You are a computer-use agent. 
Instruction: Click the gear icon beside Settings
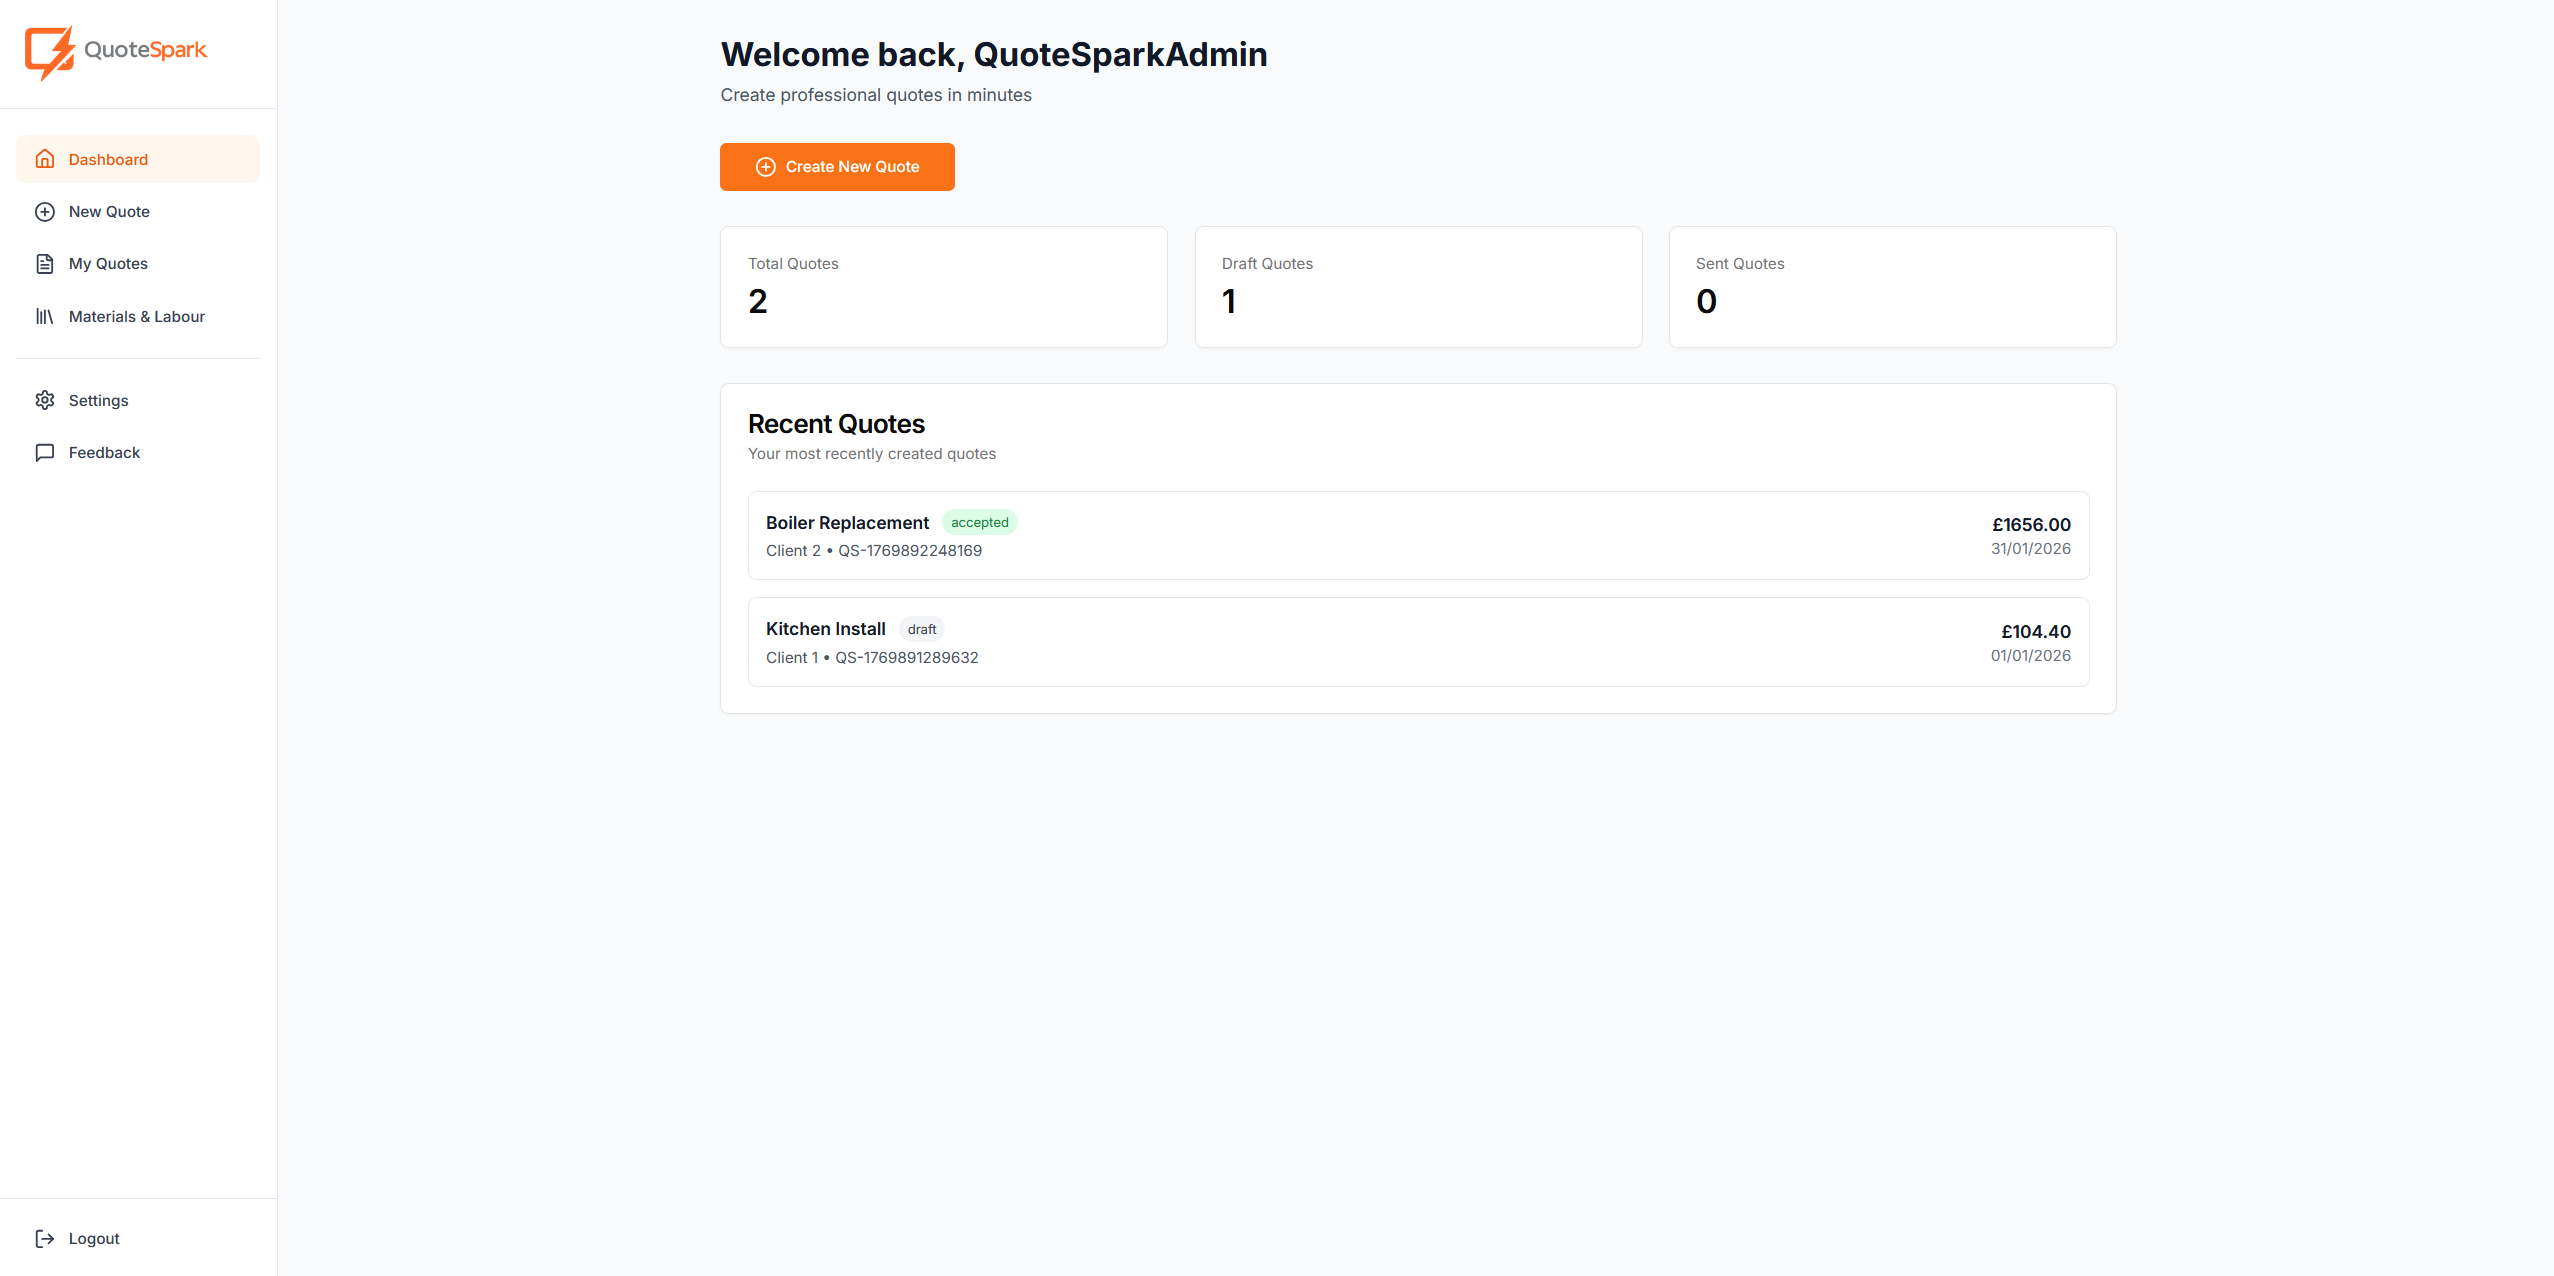click(x=46, y=400)
